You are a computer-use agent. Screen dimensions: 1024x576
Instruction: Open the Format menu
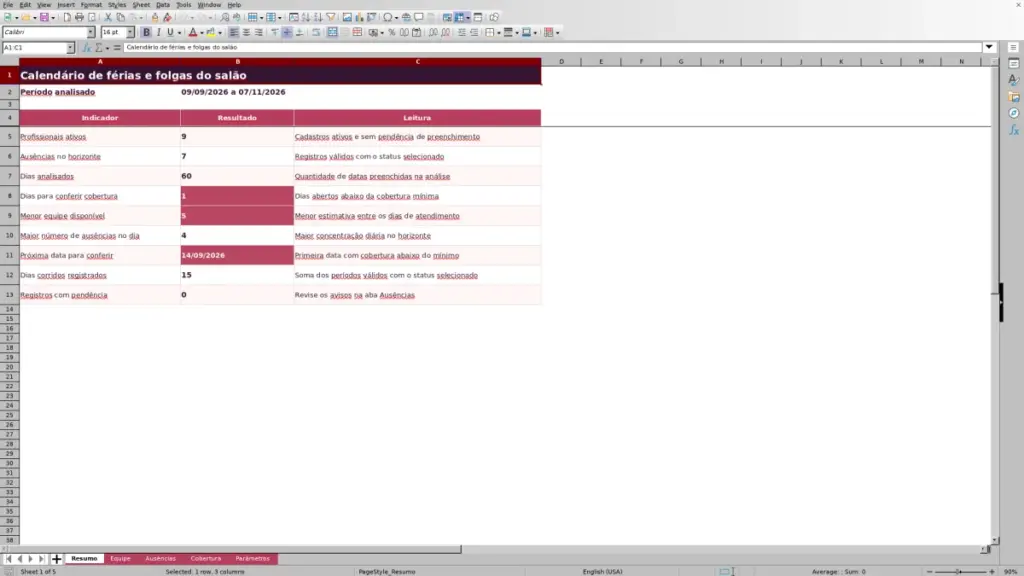point(91,5)
